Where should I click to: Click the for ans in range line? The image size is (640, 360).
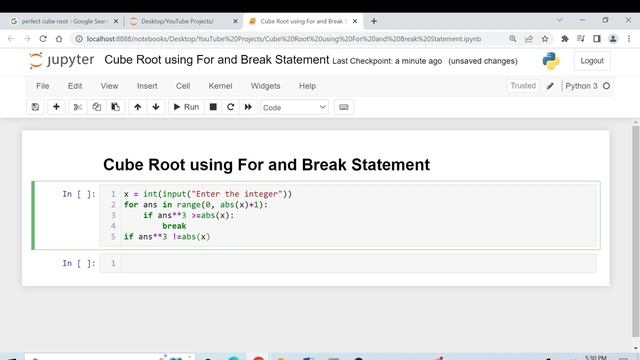[196, 204]
